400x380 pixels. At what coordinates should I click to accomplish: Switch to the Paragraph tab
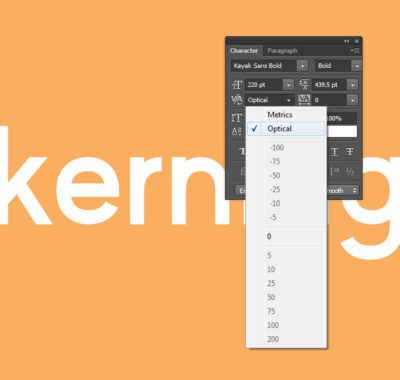click(x=282, y=51)
